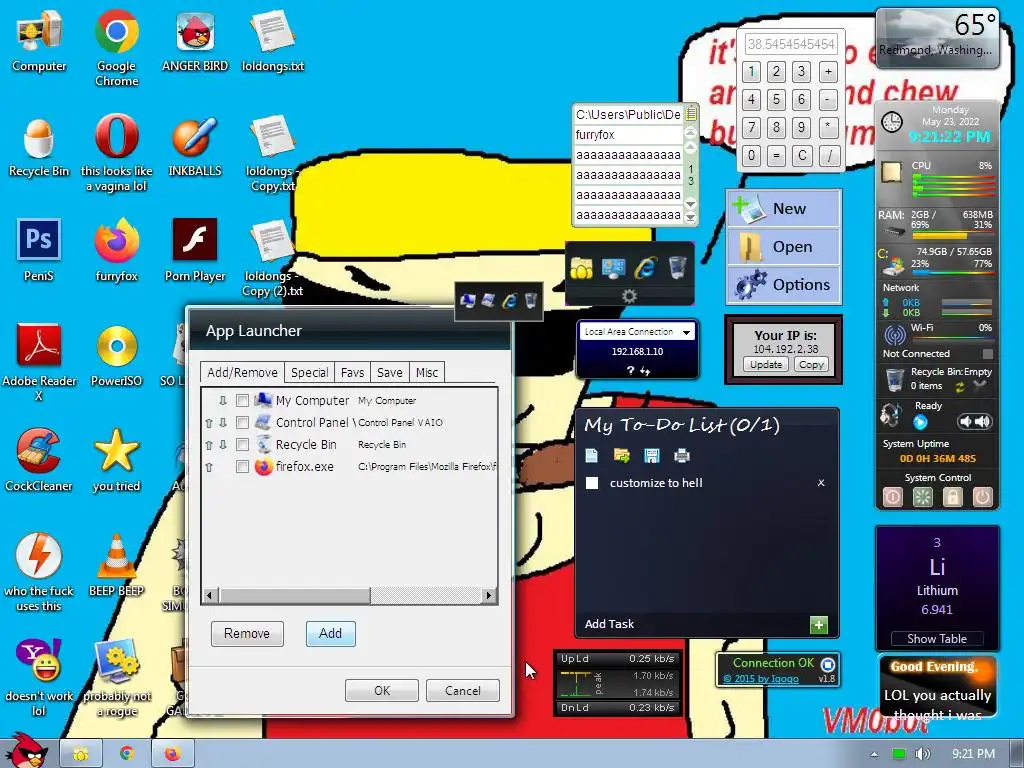The height and width of the screenshot is (768, 1024).
Task: Toggle the Wi-Fi Not Connected checkbox
Action: click(x=987, y=354)
